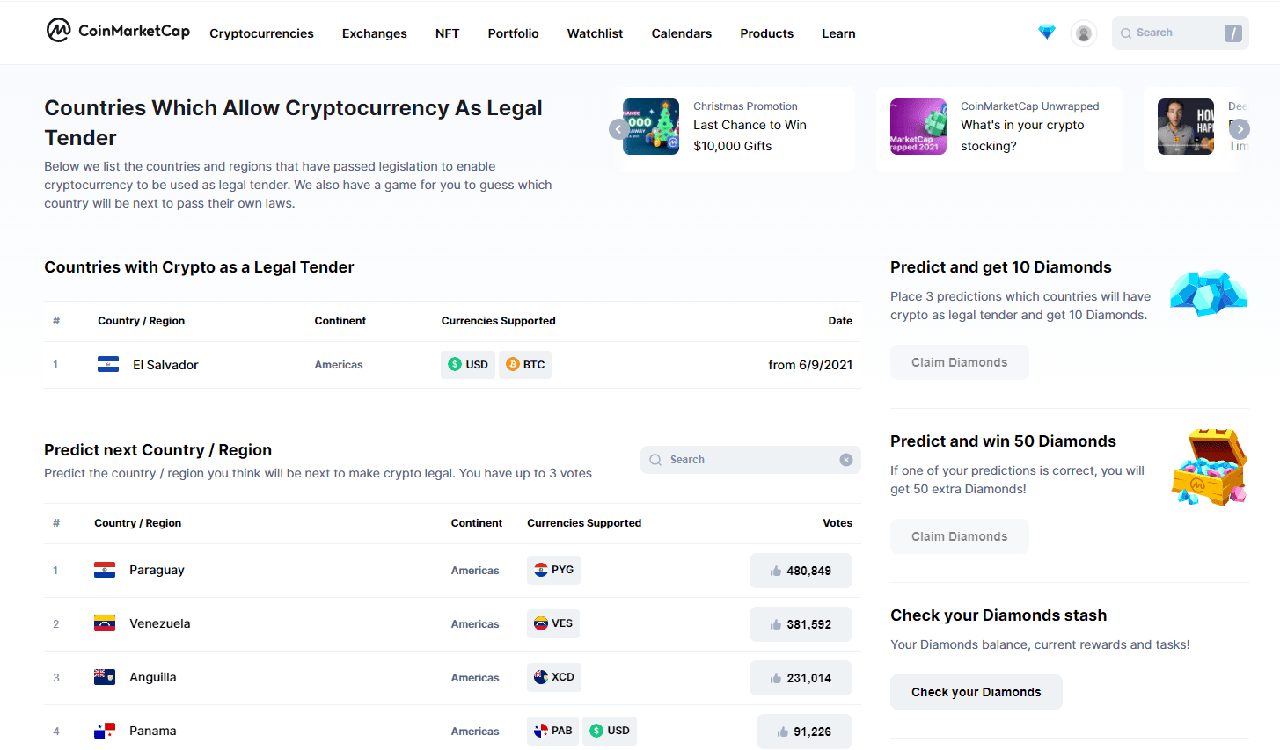Open the diamond rewards icon in header
Screen dimensions: 1280x750
point(1047,33)
